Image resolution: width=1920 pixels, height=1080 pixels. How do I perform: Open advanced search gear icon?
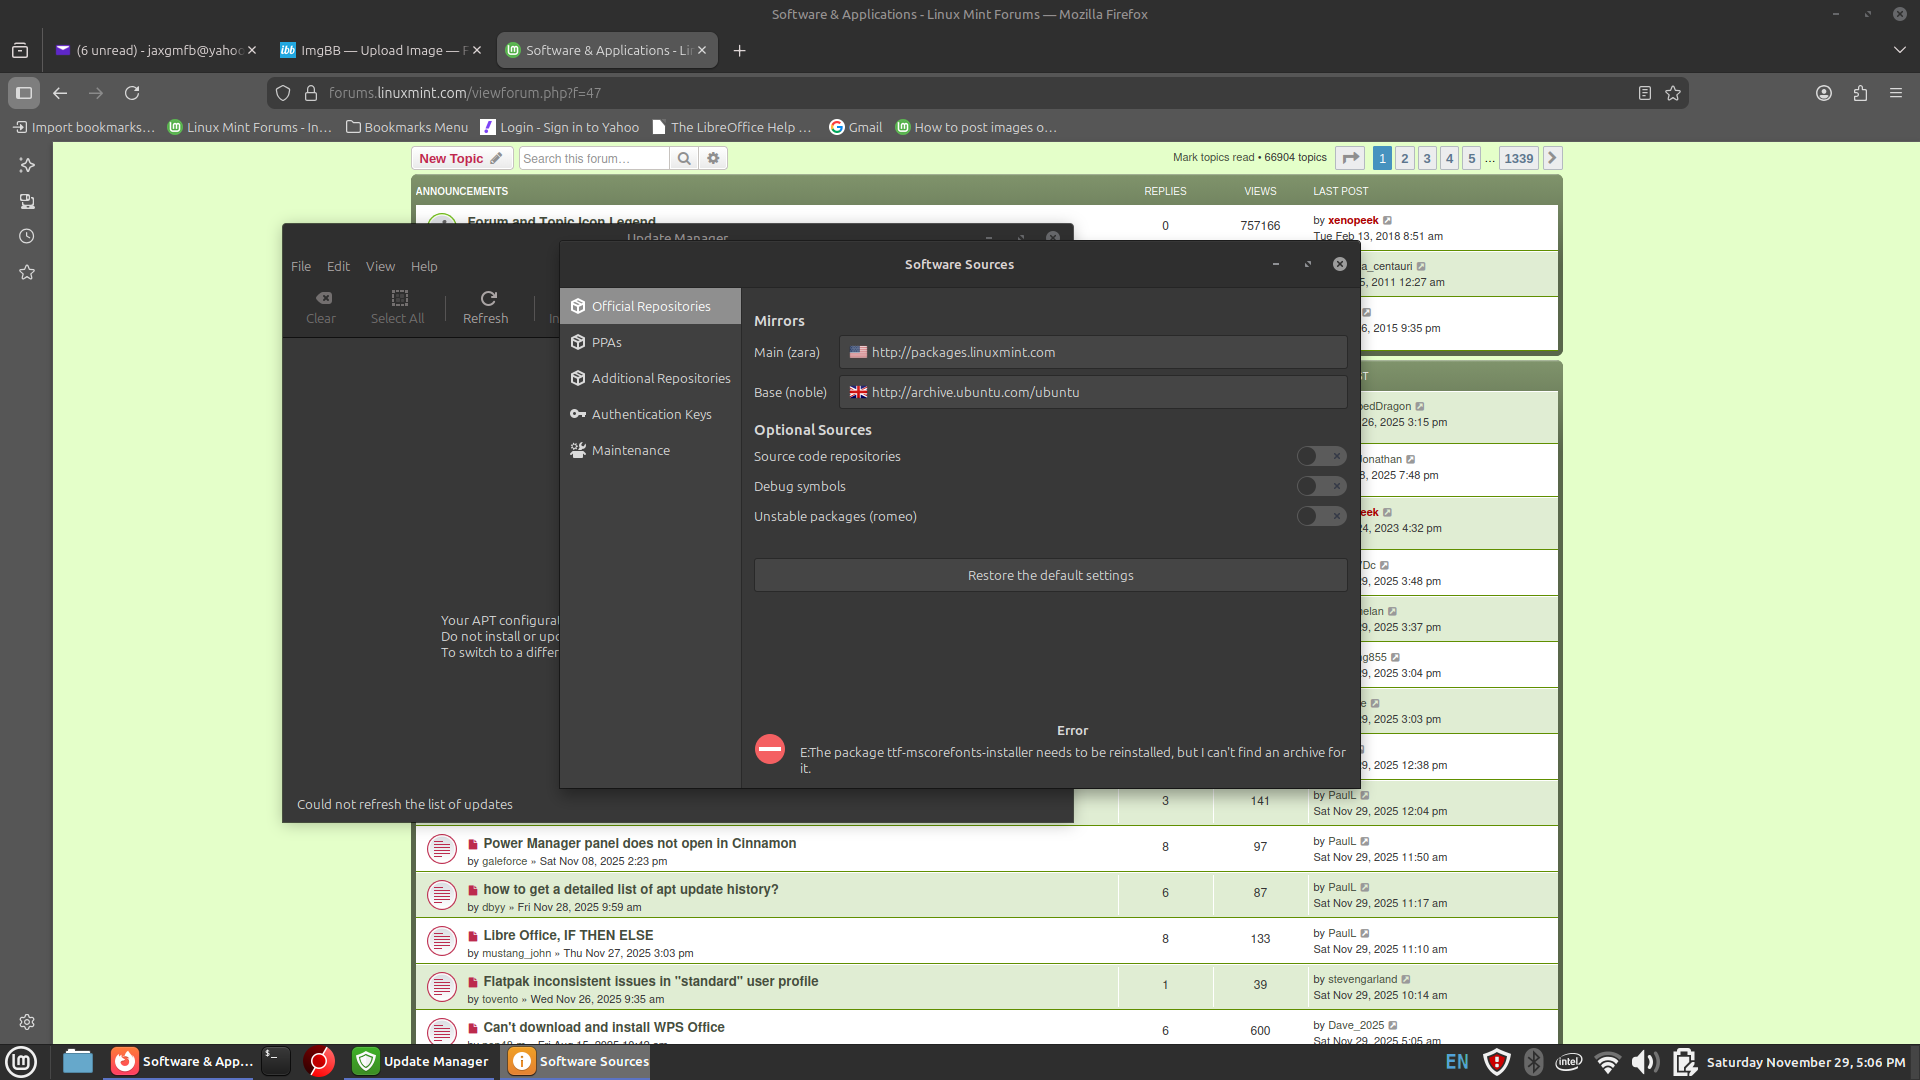point(713,158)
